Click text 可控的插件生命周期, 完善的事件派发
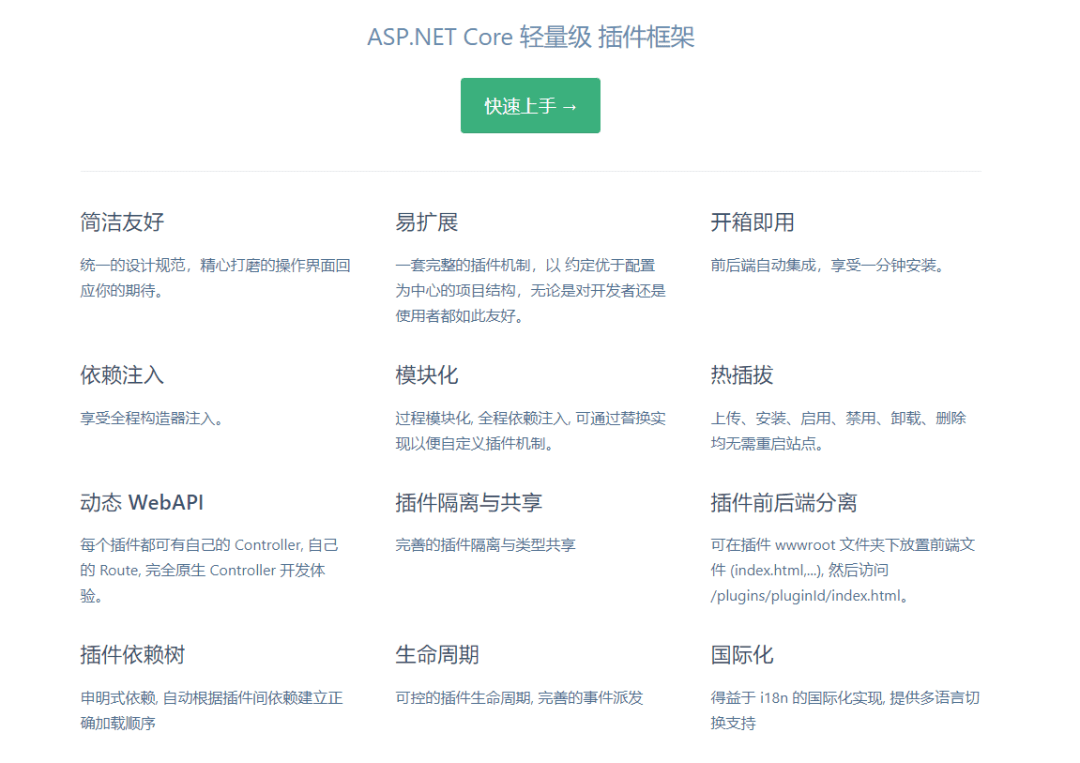Screen dimensions: 1080x763 click(519, 698)
